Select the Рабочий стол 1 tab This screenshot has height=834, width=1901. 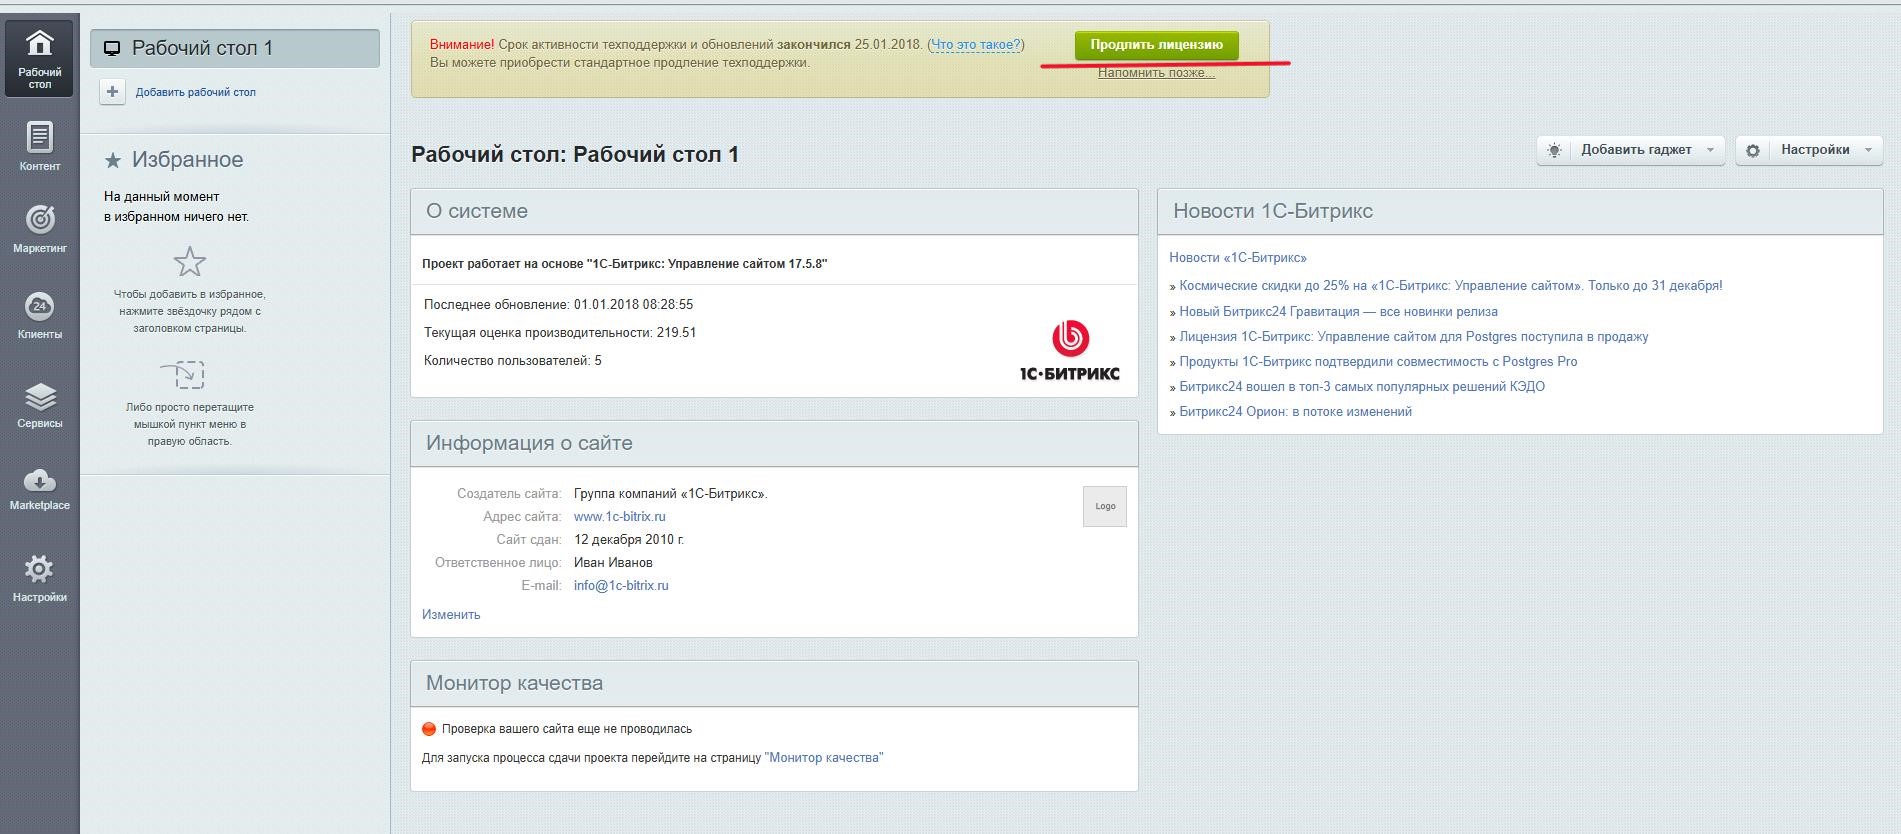[x=235, y=48]
